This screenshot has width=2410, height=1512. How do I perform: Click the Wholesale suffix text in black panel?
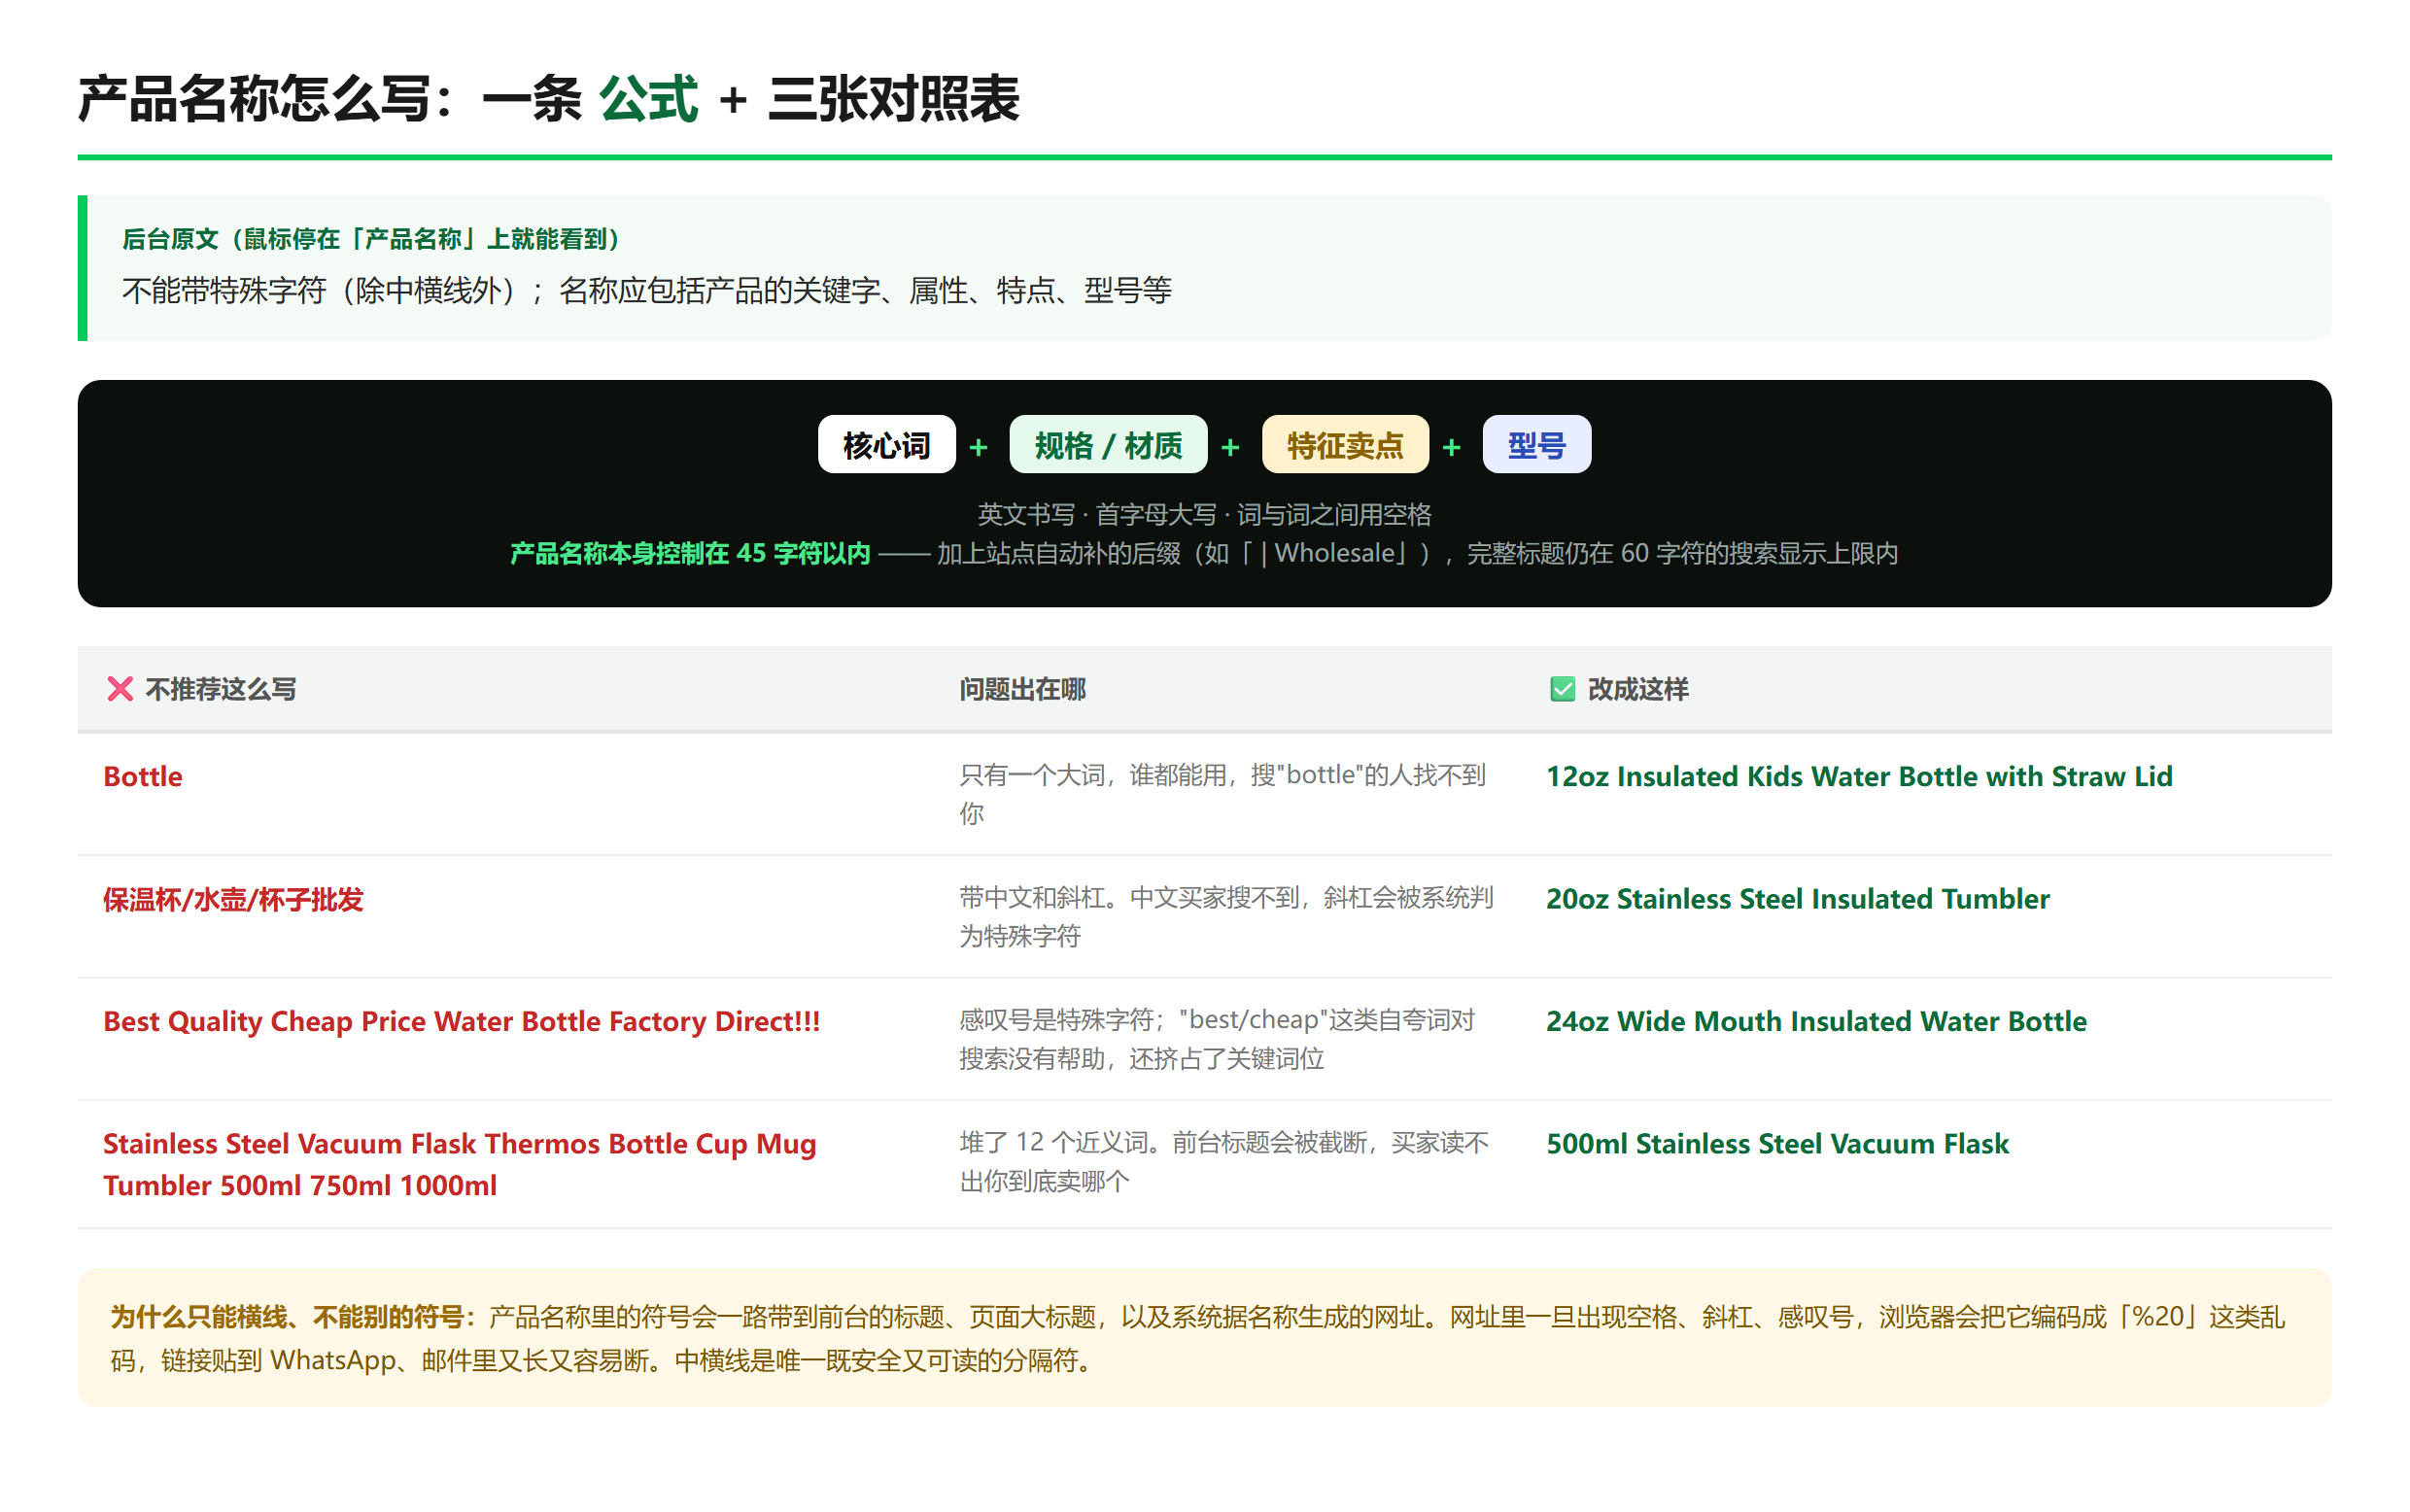click(1334, 553)
